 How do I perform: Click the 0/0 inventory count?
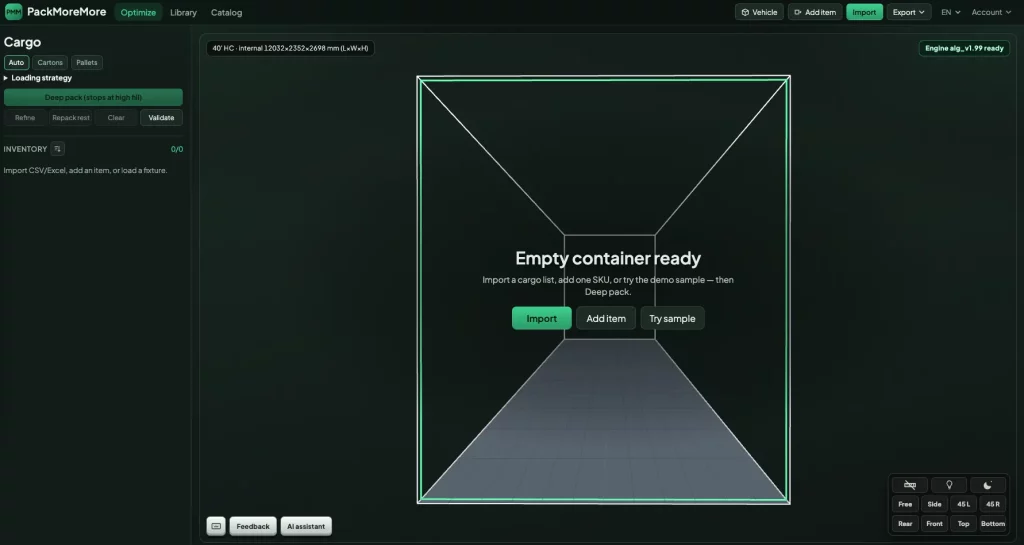click(176, 149)
